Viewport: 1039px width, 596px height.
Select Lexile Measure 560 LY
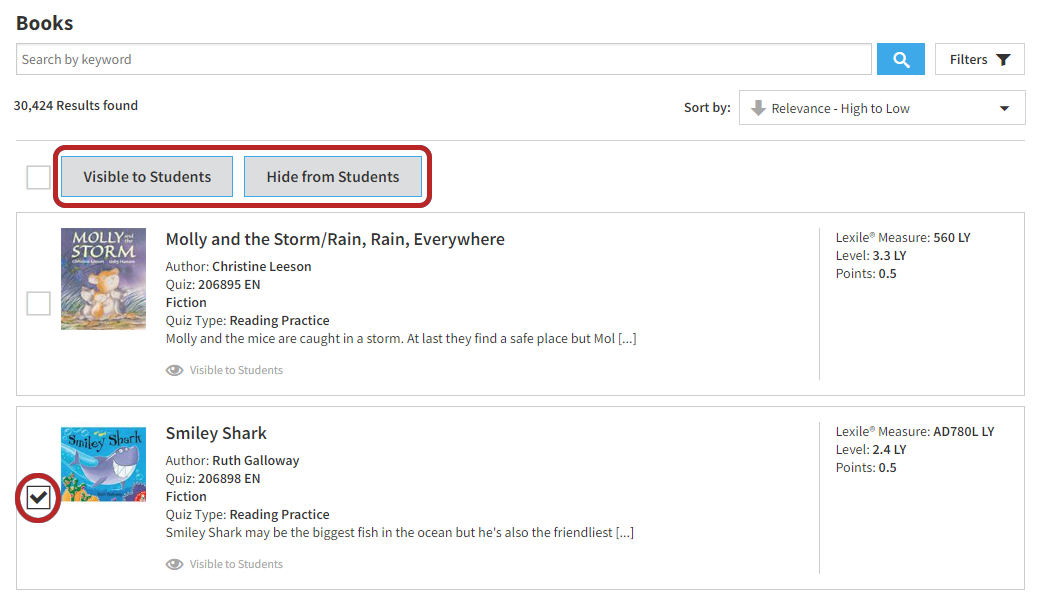click(x=952, y=237)
